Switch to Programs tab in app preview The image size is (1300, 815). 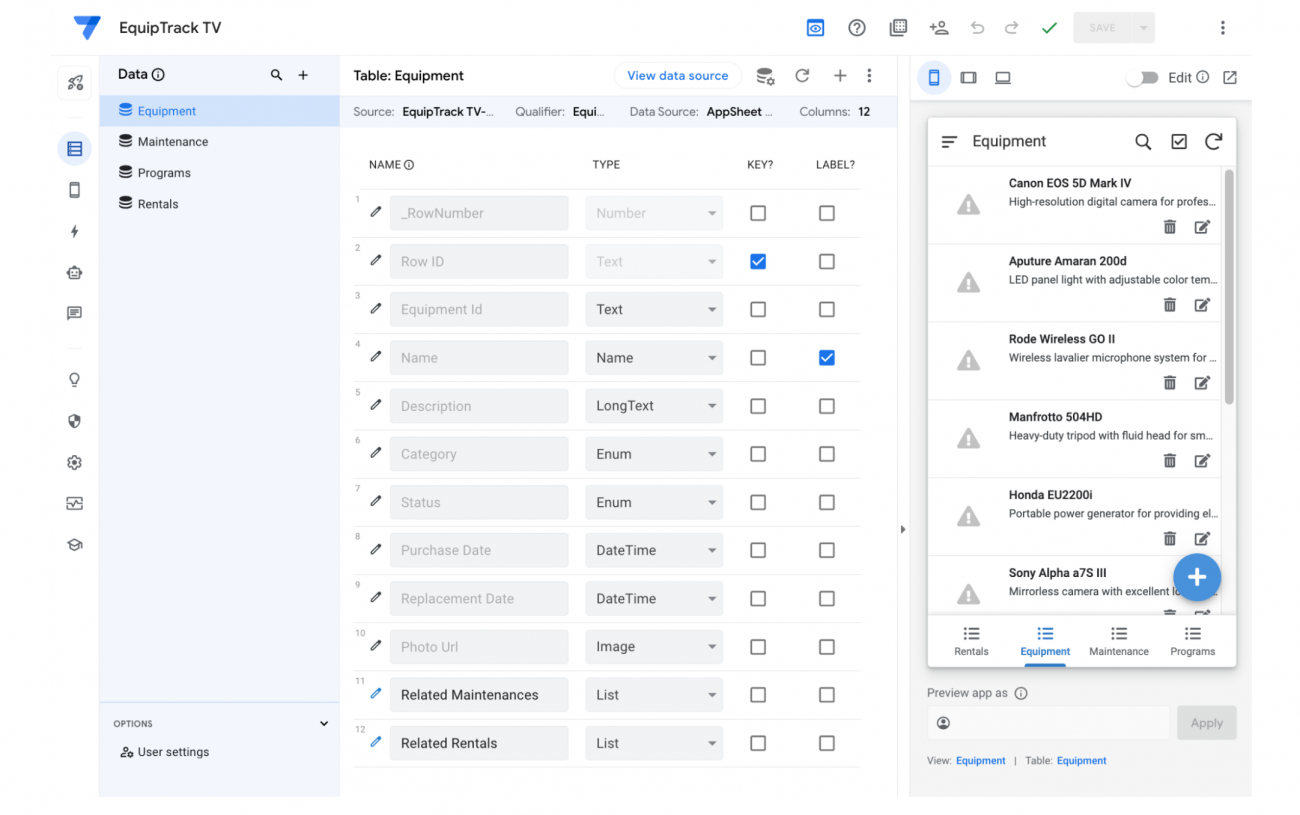coord(1193,641)
